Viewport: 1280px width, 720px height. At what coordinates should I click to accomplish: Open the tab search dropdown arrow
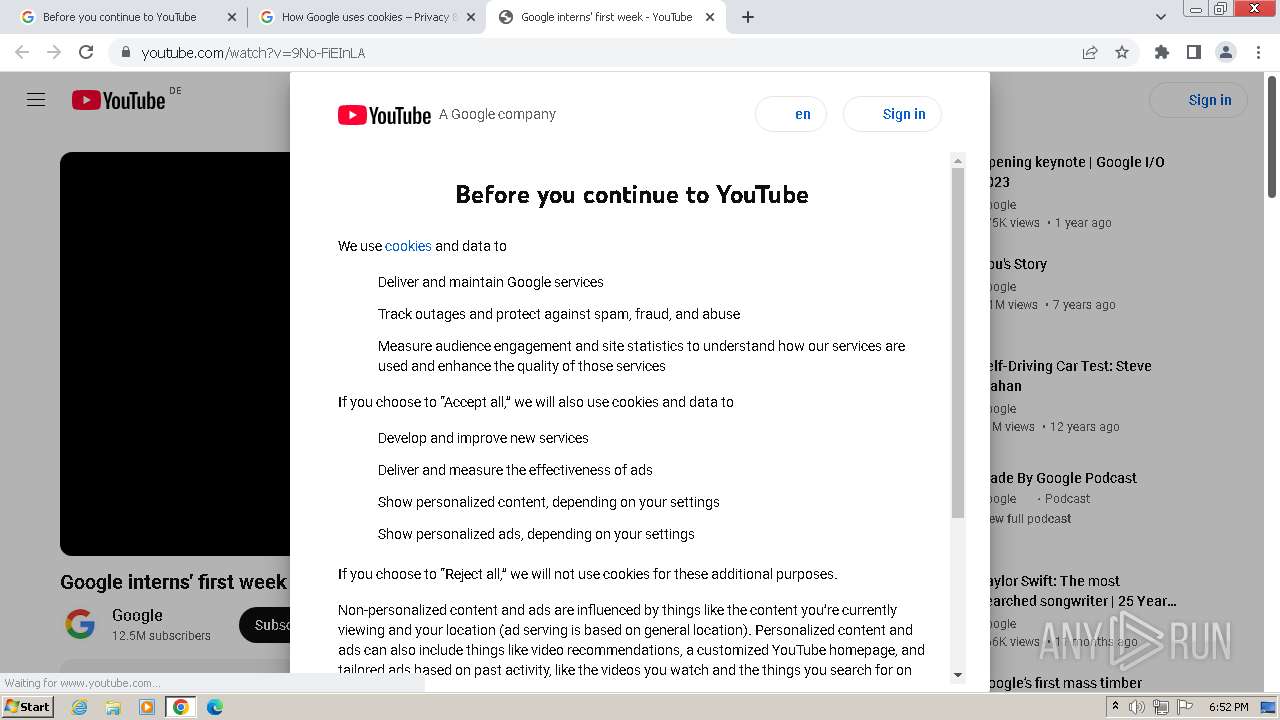tap(1161, 17)
